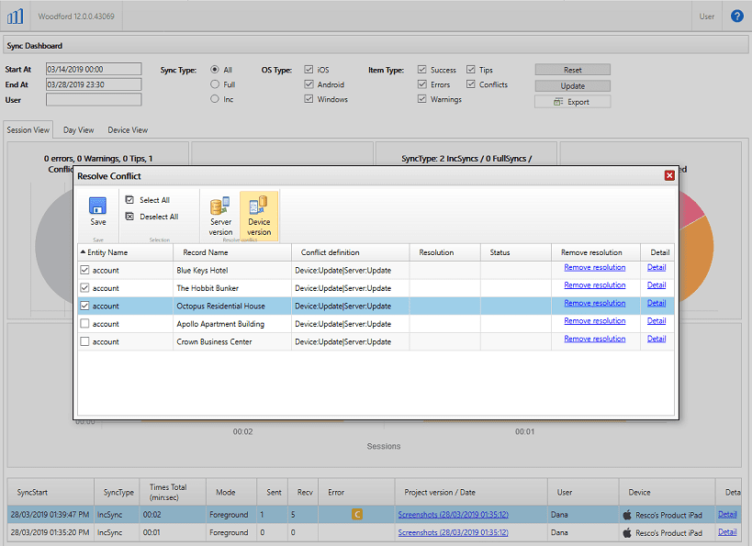The width and height of the screenshot is (752, 546).
Task: Open Detail for Apollo Apartment Building
Action: point(657,321)
